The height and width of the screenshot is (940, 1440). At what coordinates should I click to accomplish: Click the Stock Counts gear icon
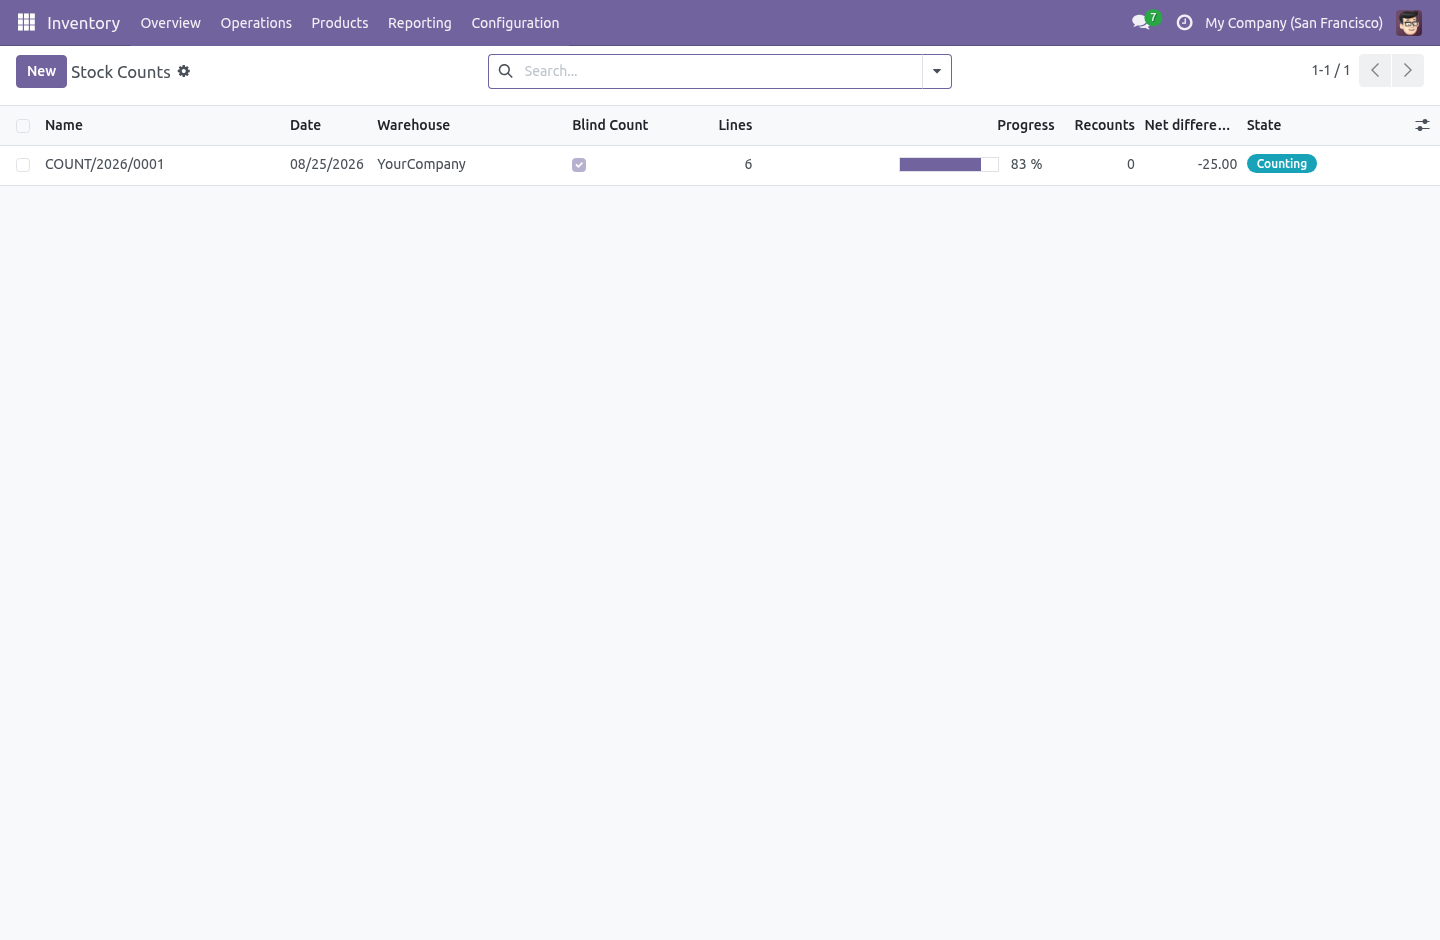(x=184, y=71)
